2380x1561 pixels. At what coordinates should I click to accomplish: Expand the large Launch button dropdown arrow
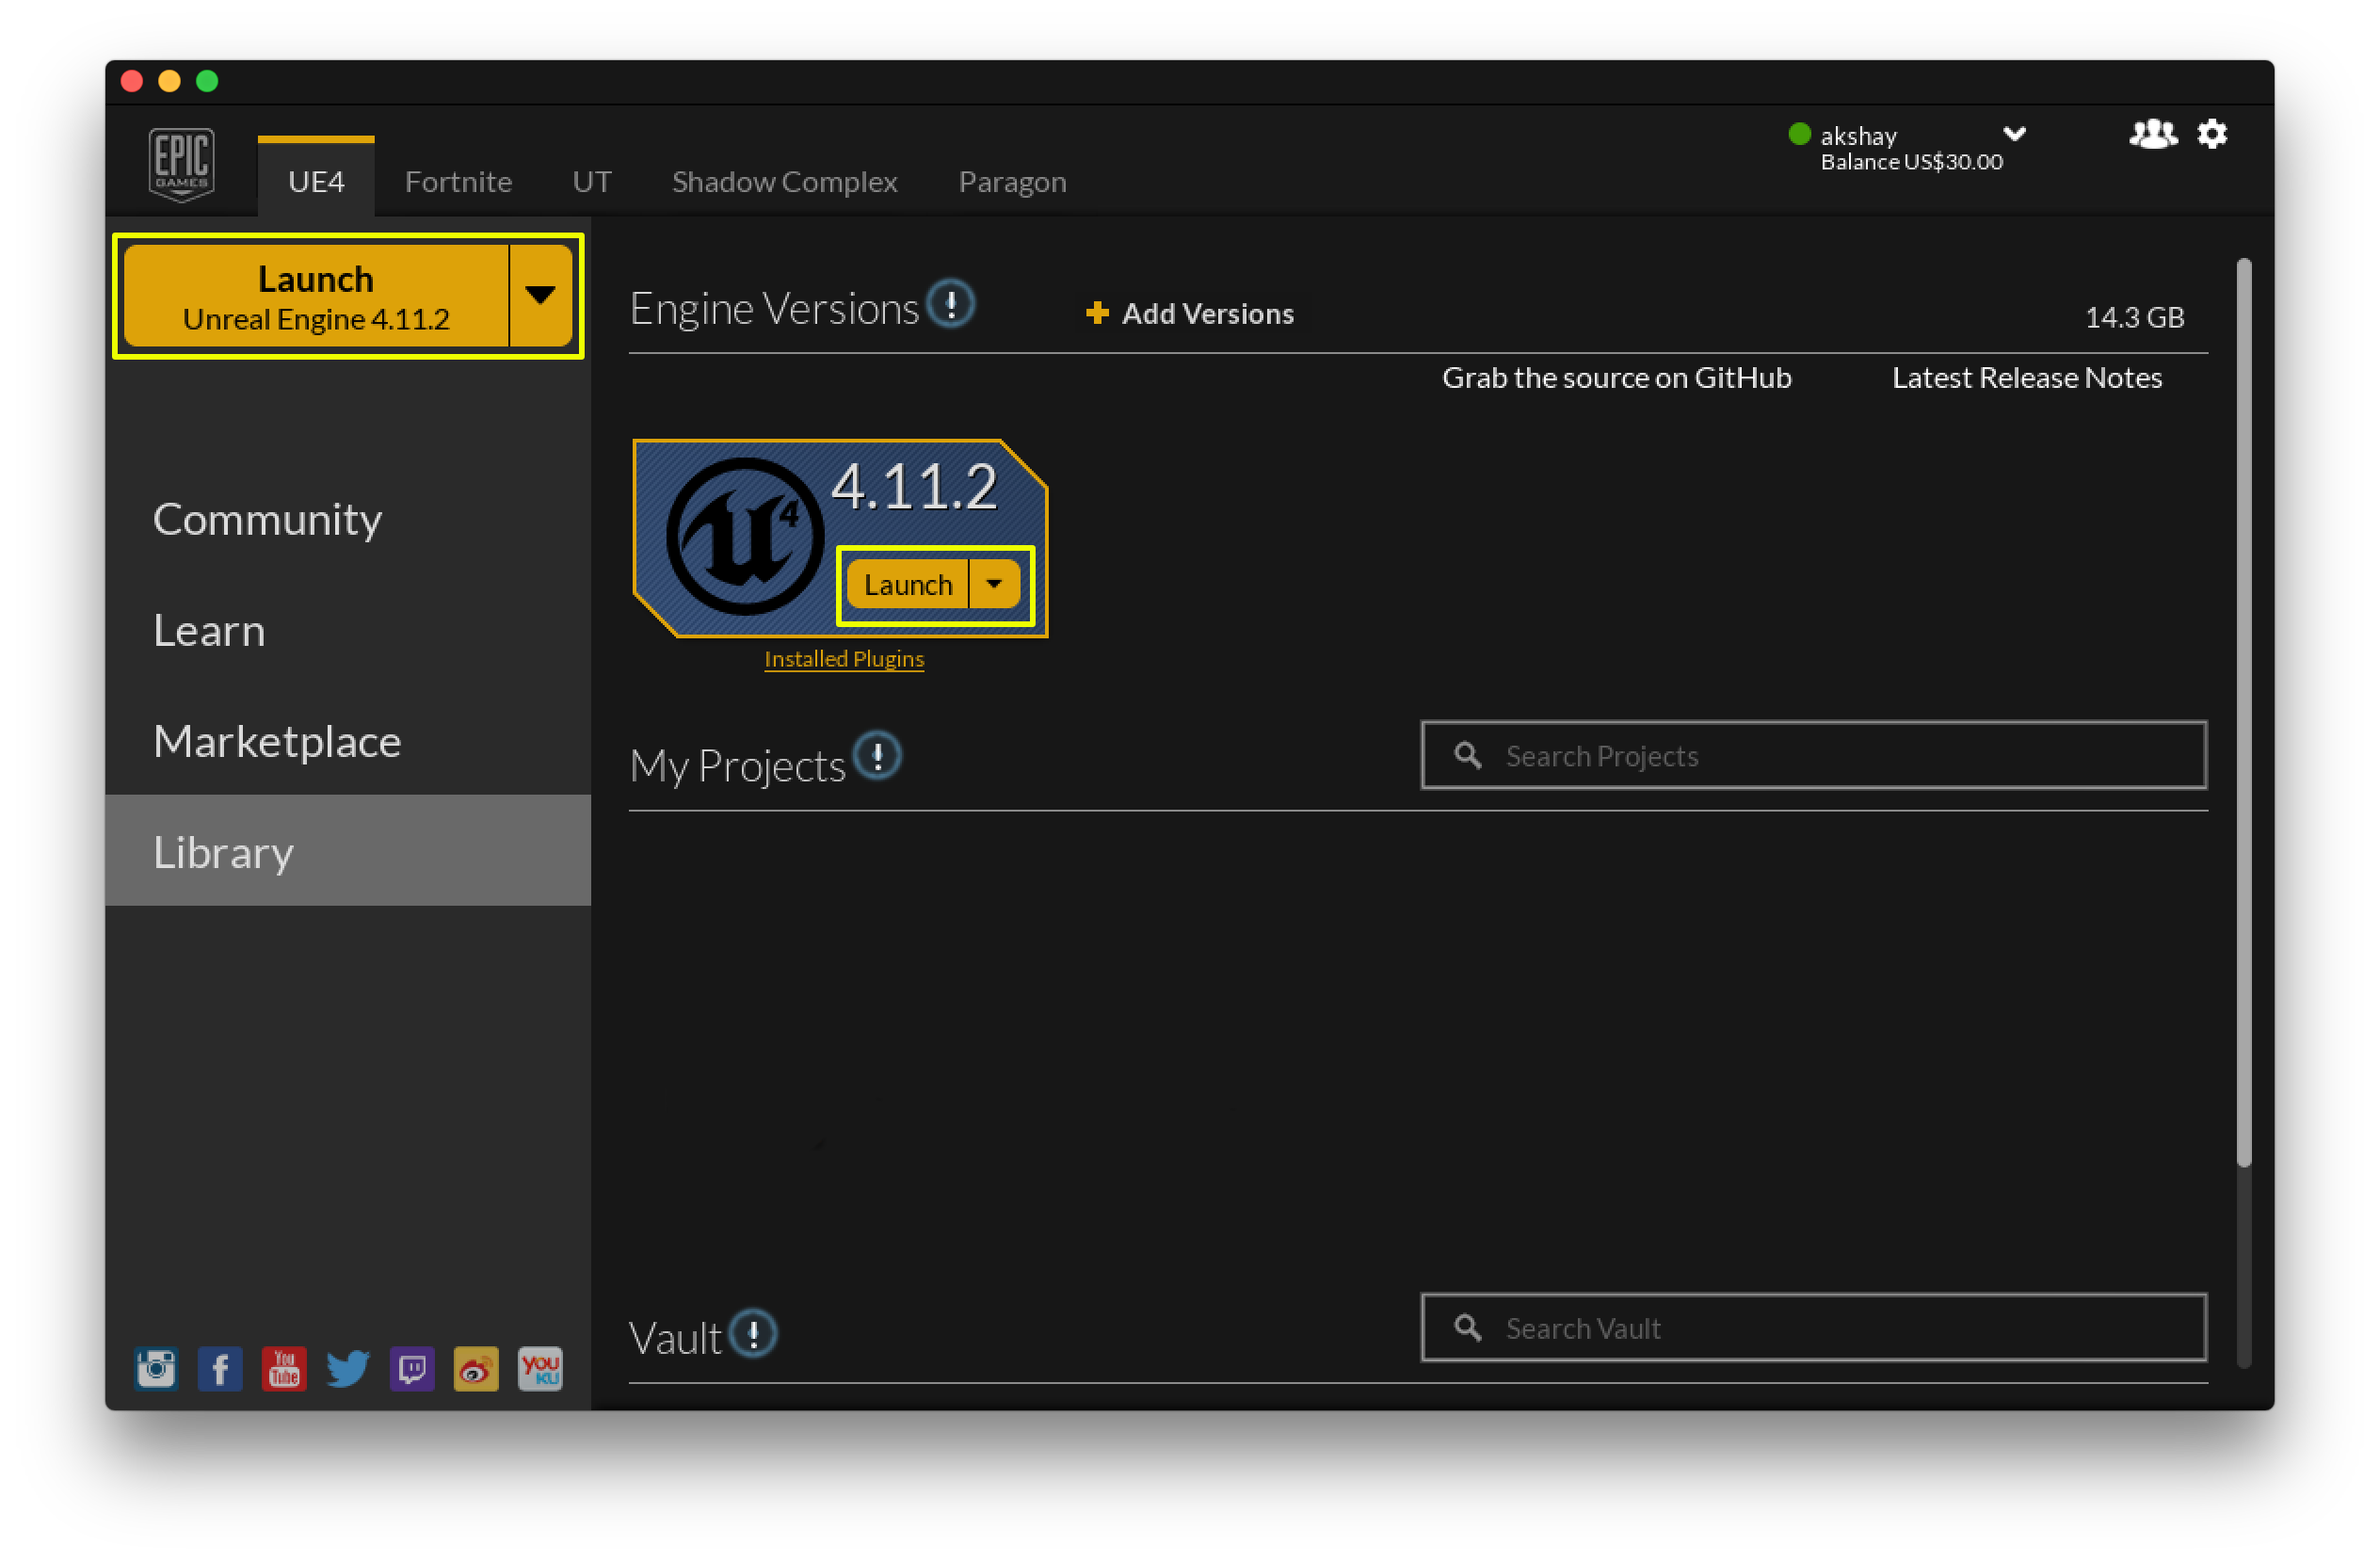(540, 295)
